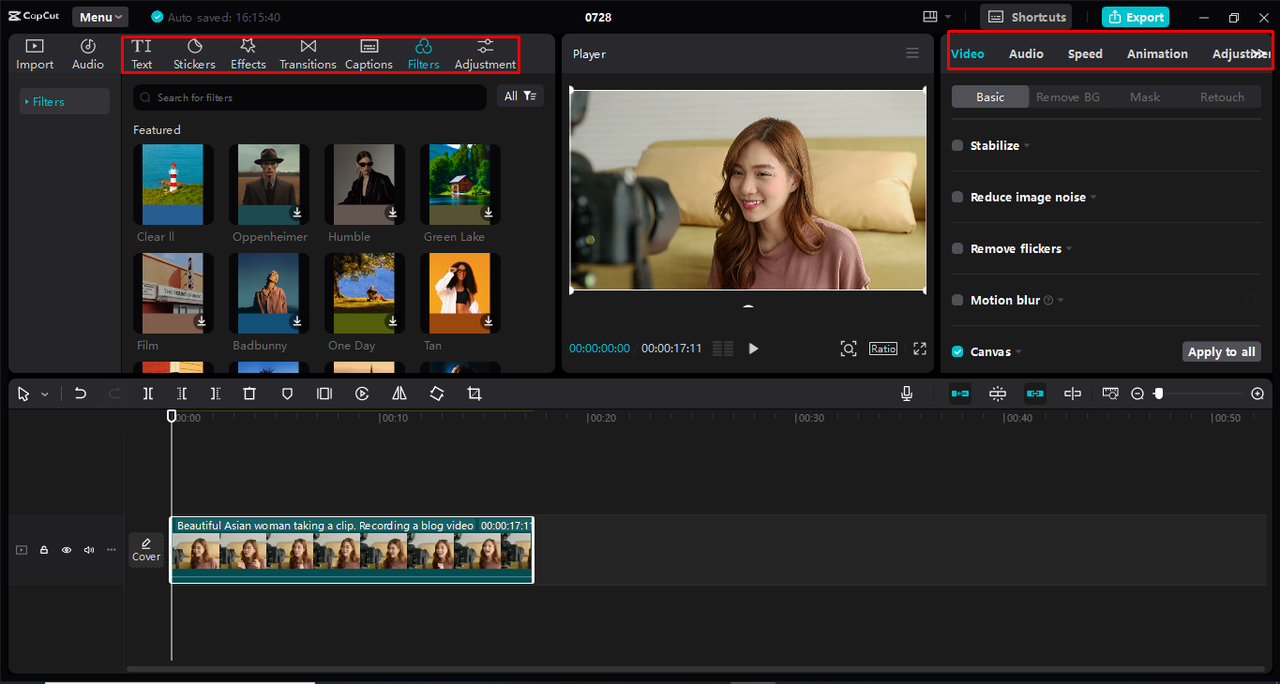Open the Stickers panel
This screenshot has width=1280, height=684.
194,54
